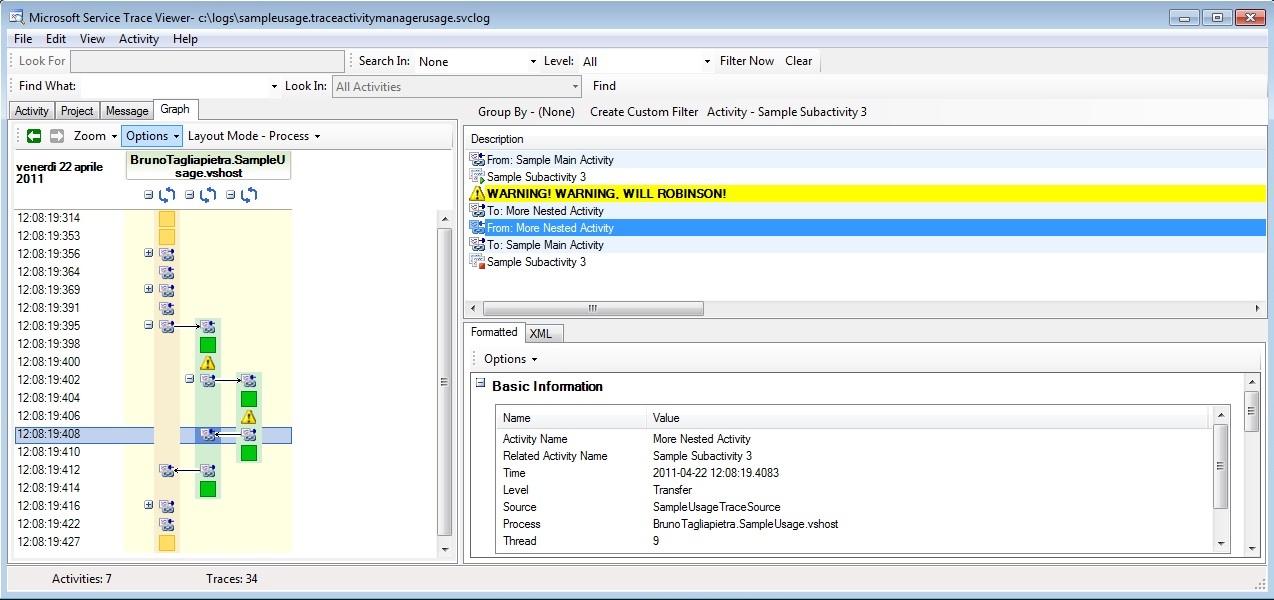Viewport: 1274px width, 600px height.
Task: Click the green trace block at 12:08:19:410
Action: pyautogui.click(x=249, y=453)
